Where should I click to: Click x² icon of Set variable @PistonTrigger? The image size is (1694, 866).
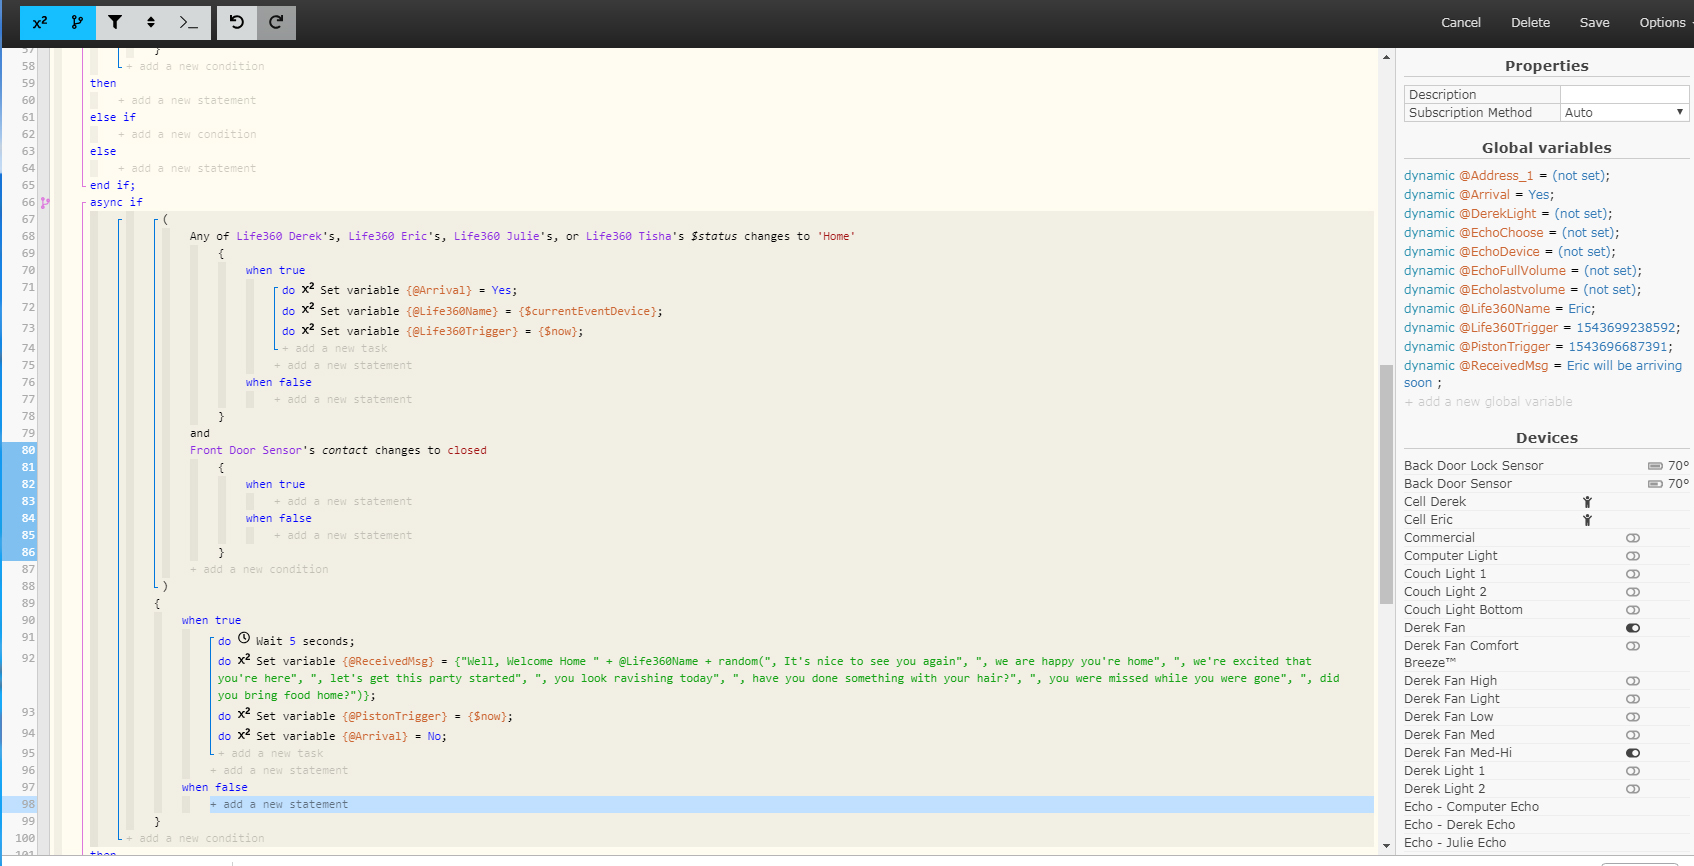pos(244,714)
